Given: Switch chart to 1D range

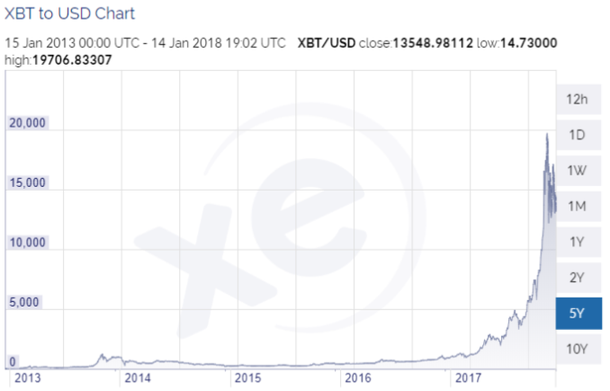Looking at the screenshot, I should click(x=578, y=135).
